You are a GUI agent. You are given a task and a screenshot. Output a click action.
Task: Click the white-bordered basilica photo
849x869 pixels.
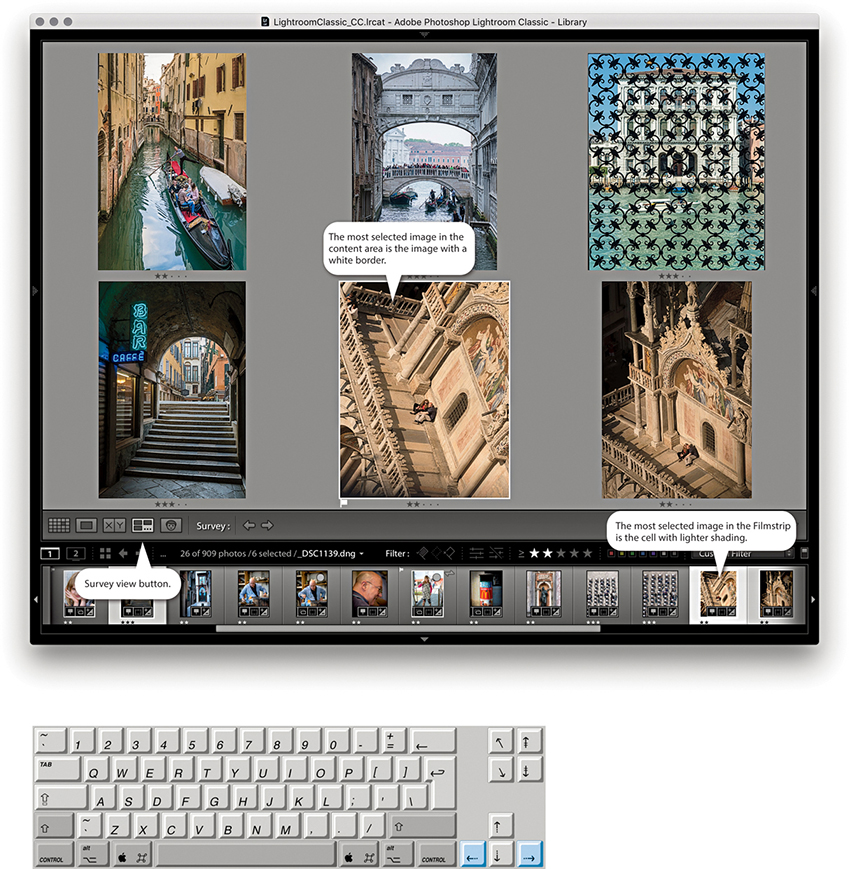coord(424,390)
